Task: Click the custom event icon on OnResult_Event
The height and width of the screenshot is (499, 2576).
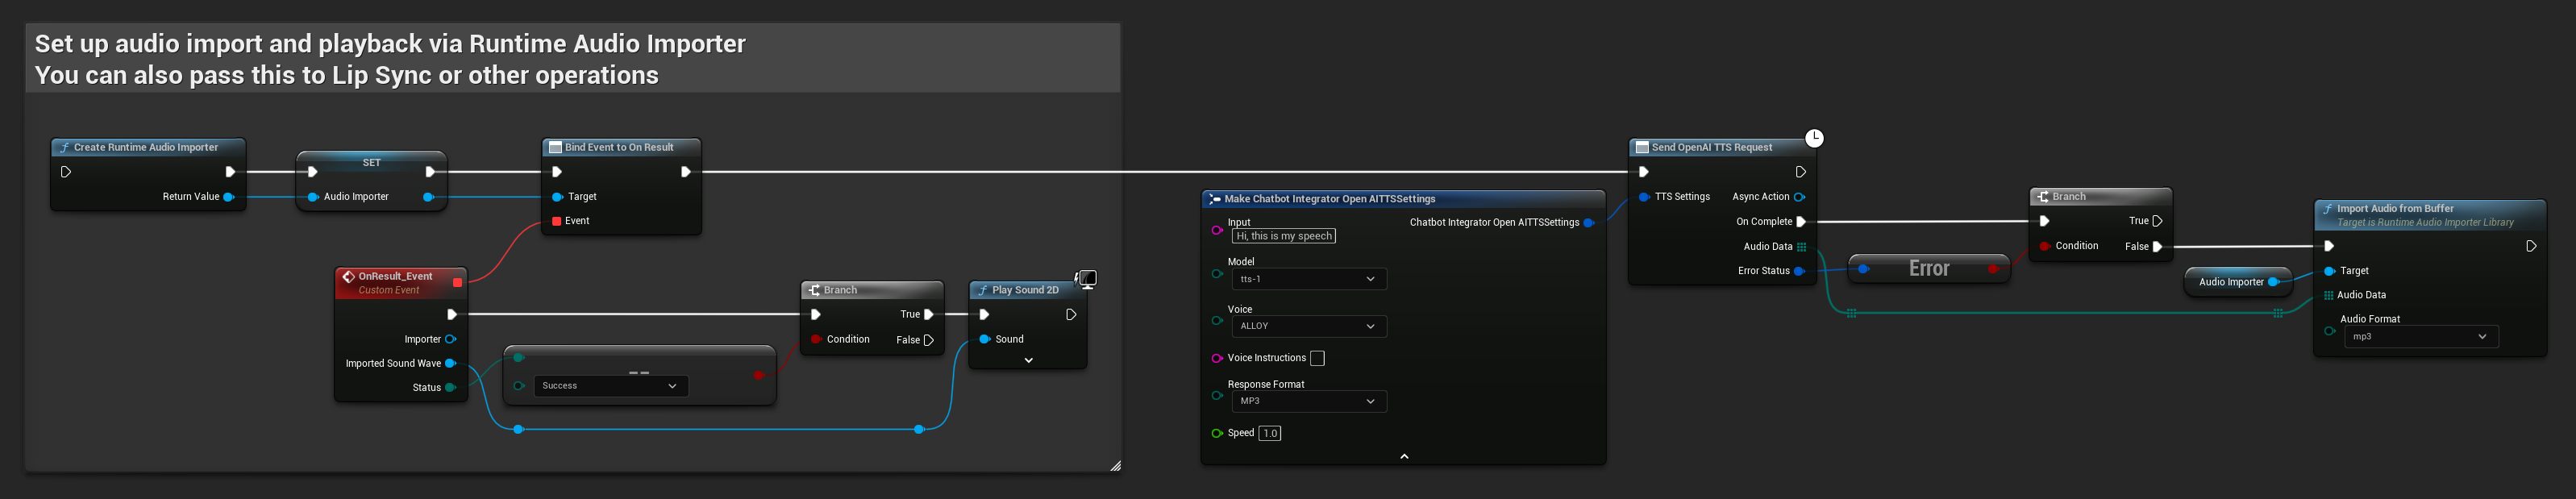Action: click(348, 277)
